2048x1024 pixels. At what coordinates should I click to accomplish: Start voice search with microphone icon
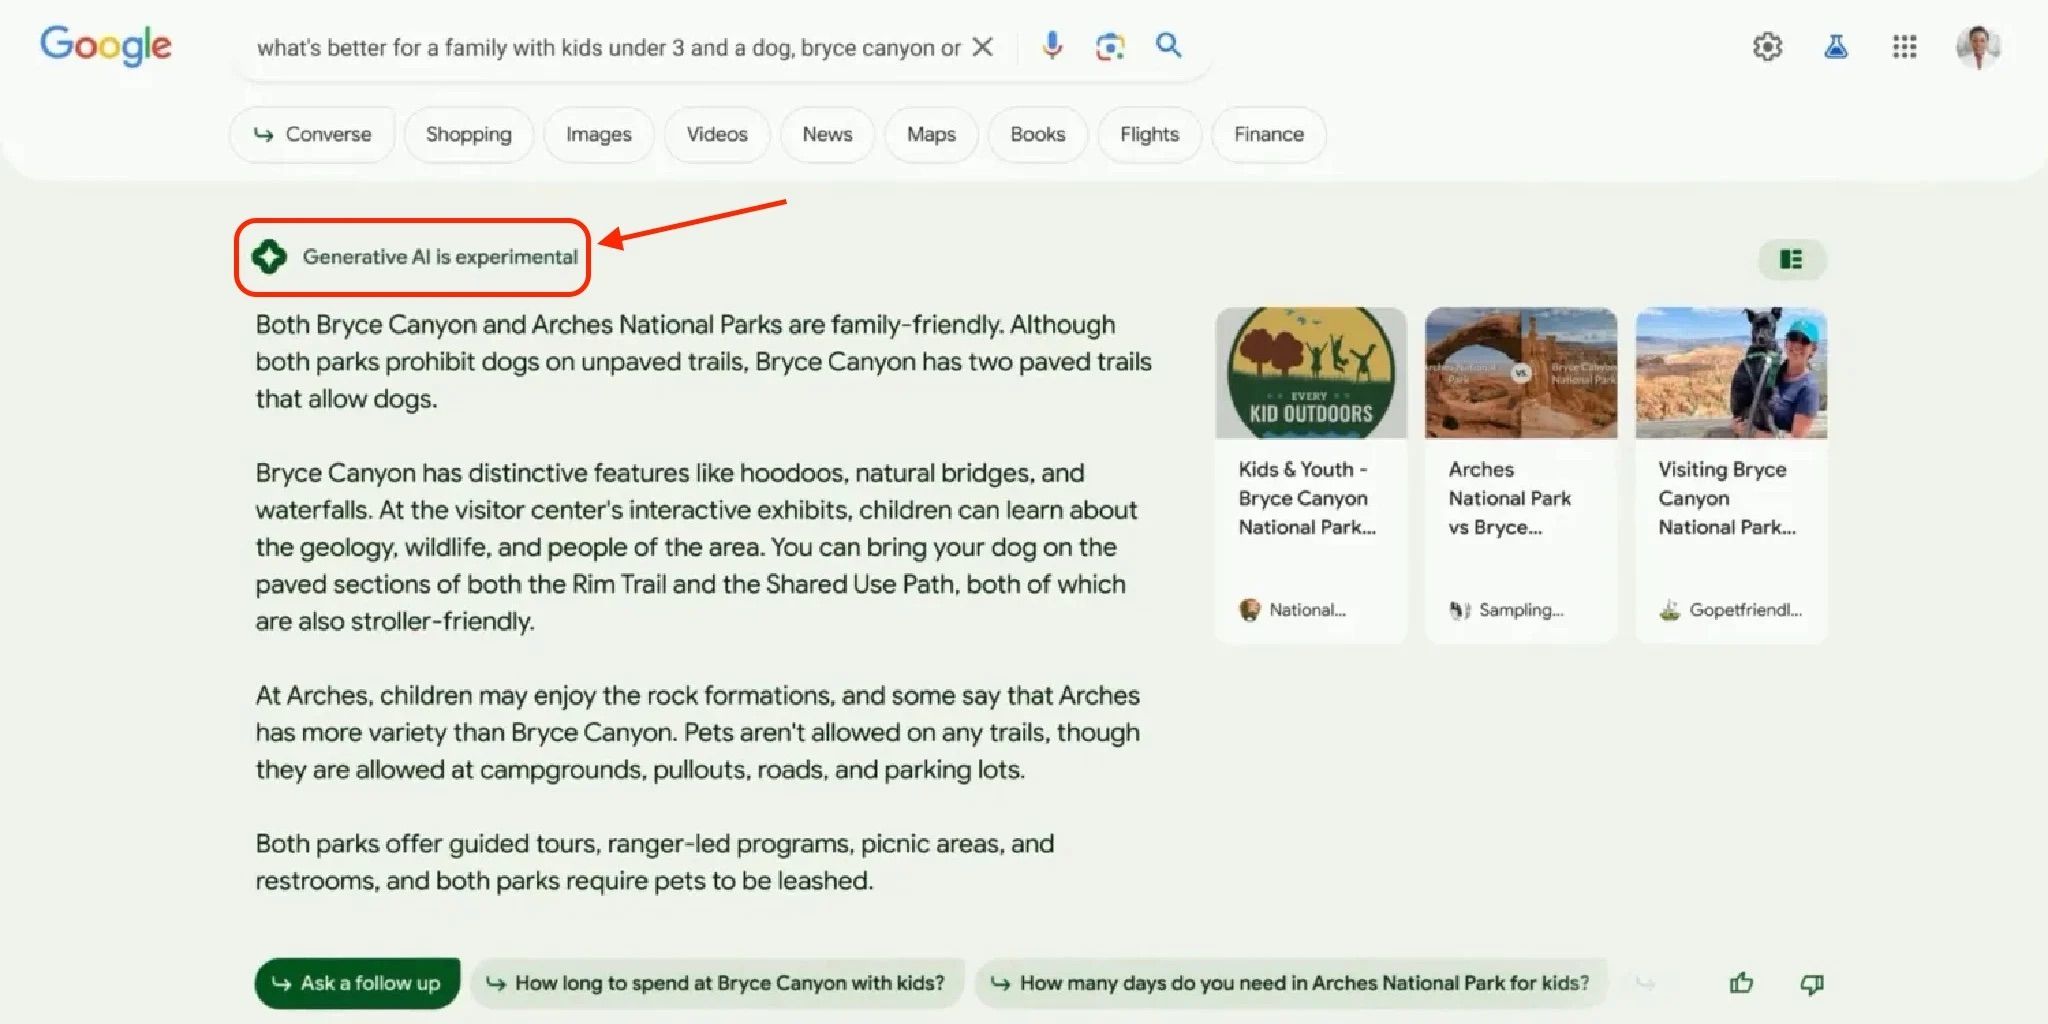[1052, 46]
